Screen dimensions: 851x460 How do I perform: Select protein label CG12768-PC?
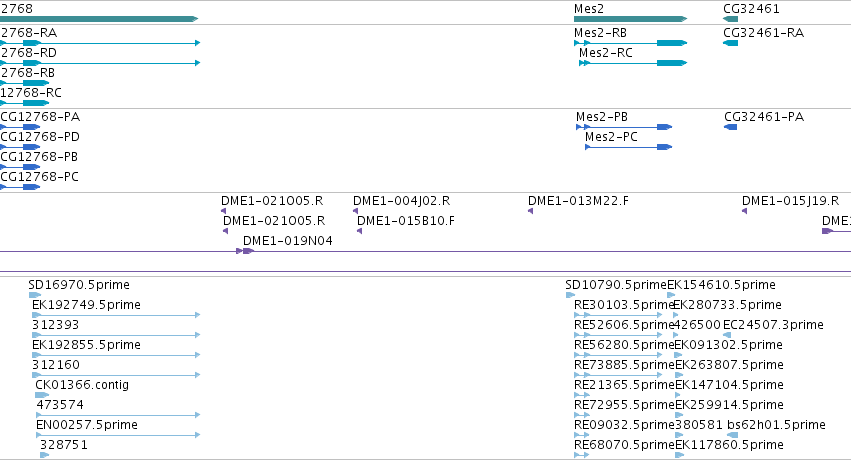point(40,177)
